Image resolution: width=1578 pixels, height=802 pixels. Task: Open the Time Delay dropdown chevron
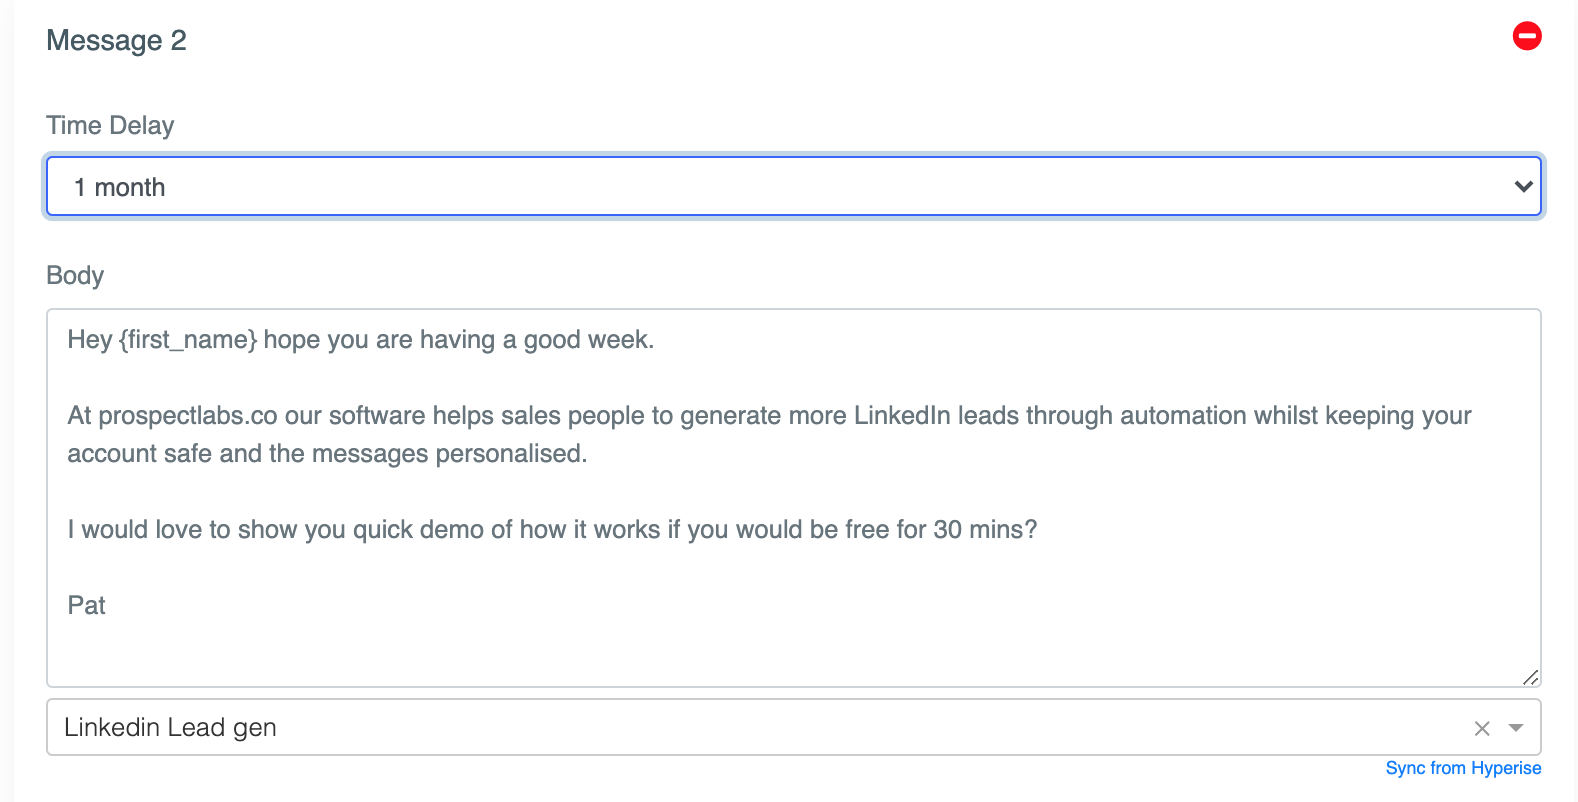click(1523, 186)
